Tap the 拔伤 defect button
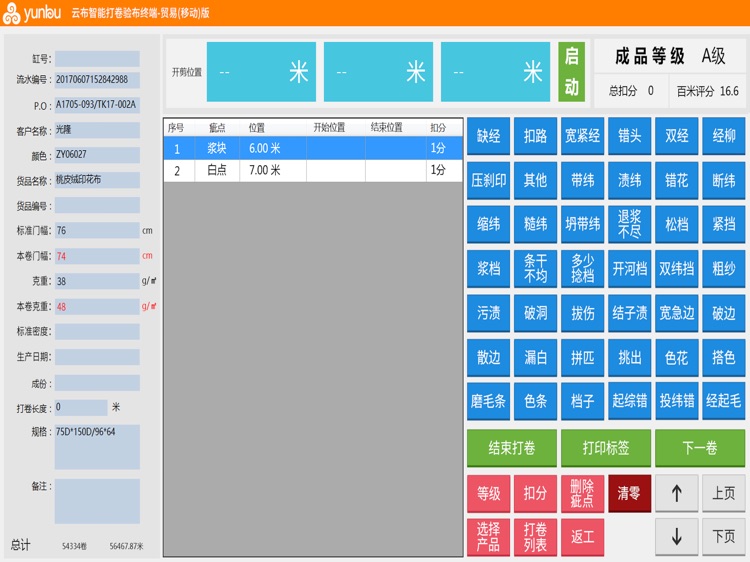Screen dimensions: 750x562 pyautogui.click(x=582, y=313)
